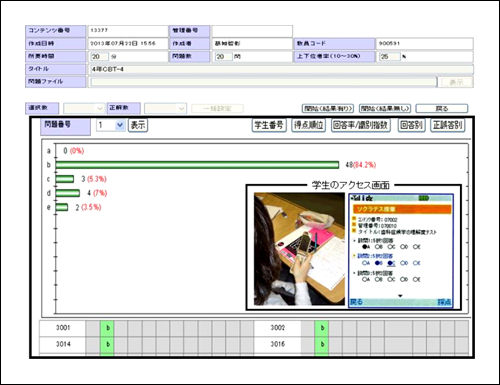Screen dimensions: 500x385
Task: Click the コンテンツ番号 value 13377
Action: [99, 30]
